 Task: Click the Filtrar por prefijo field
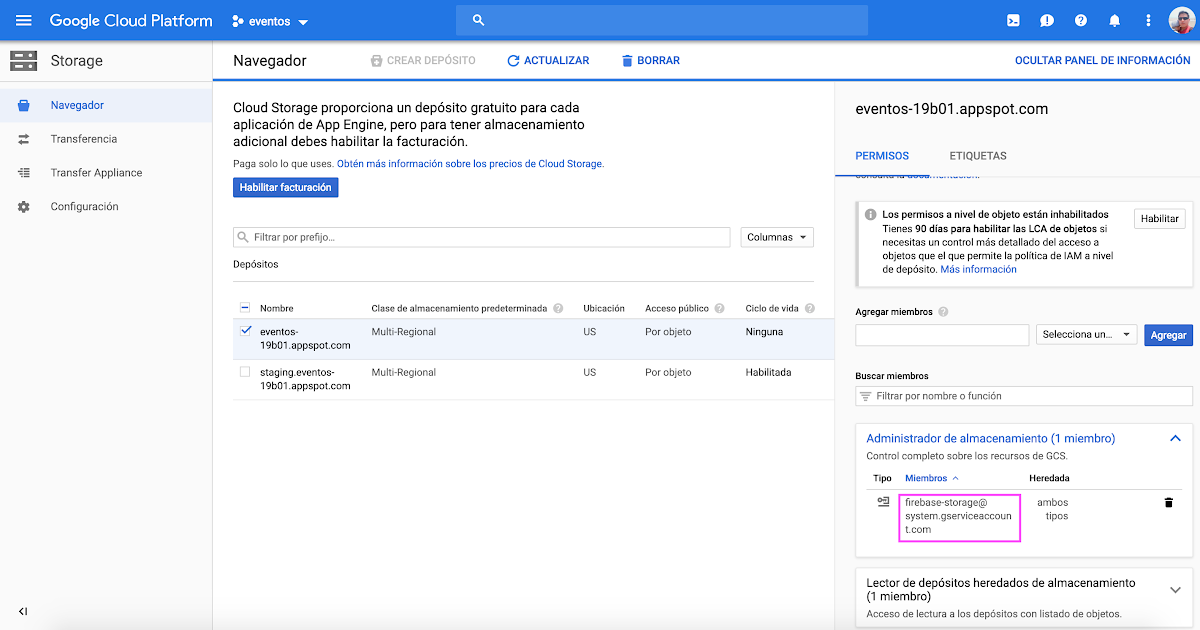(x=482, y=237)
